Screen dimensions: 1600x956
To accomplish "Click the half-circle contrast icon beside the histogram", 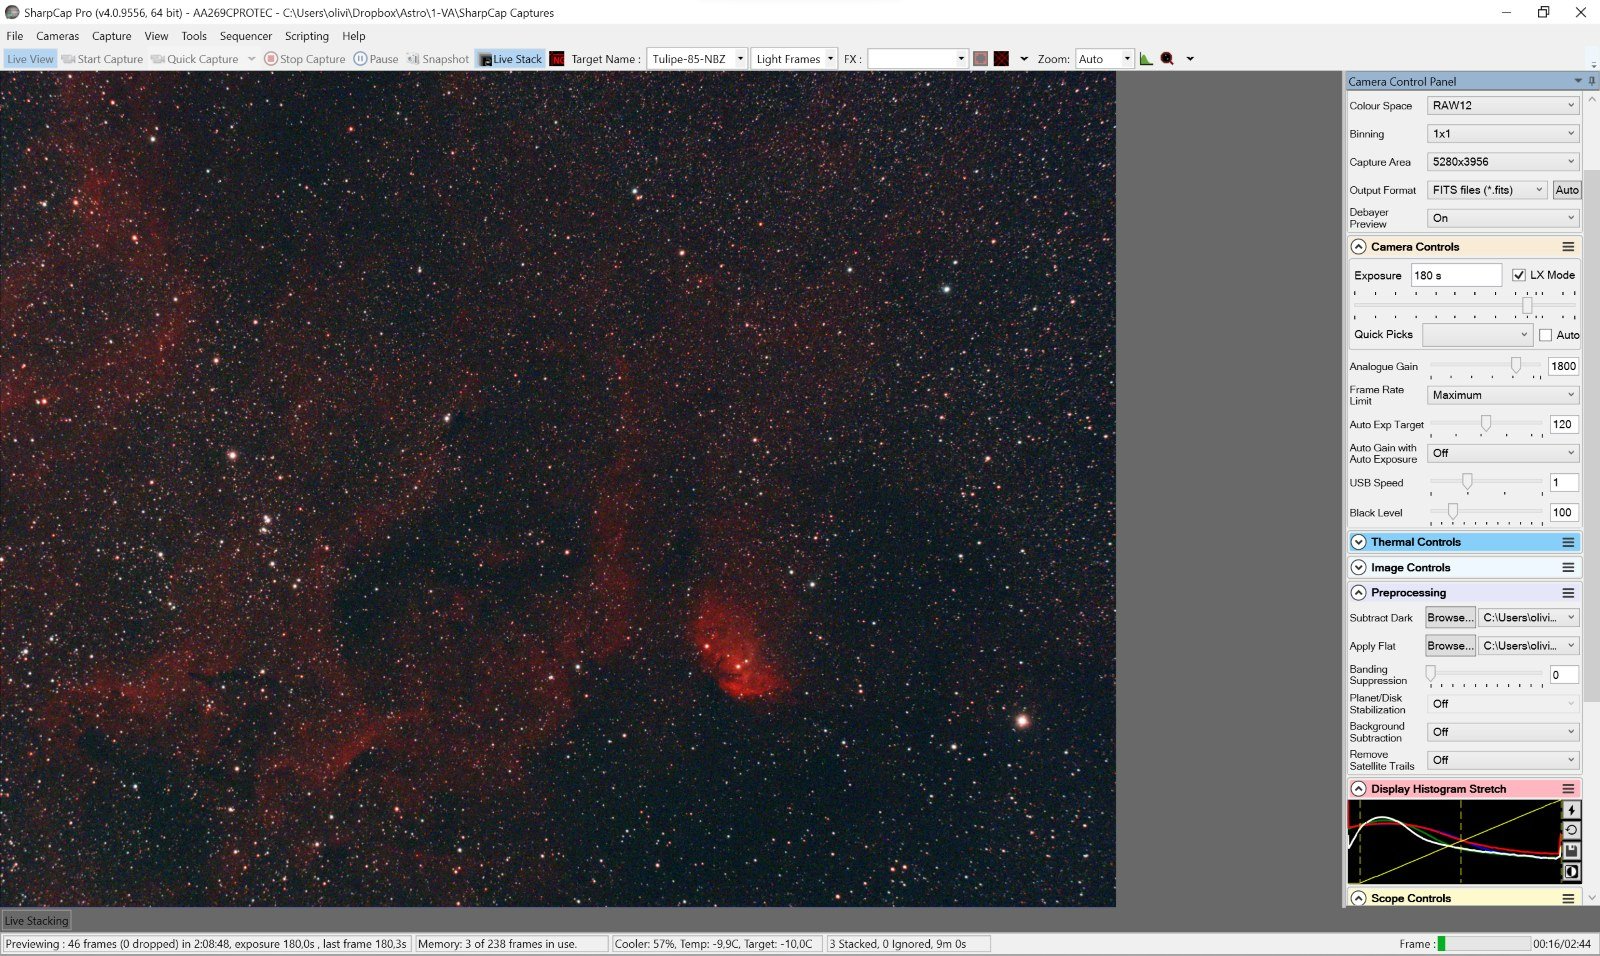I will click(x=1571, y=872).
